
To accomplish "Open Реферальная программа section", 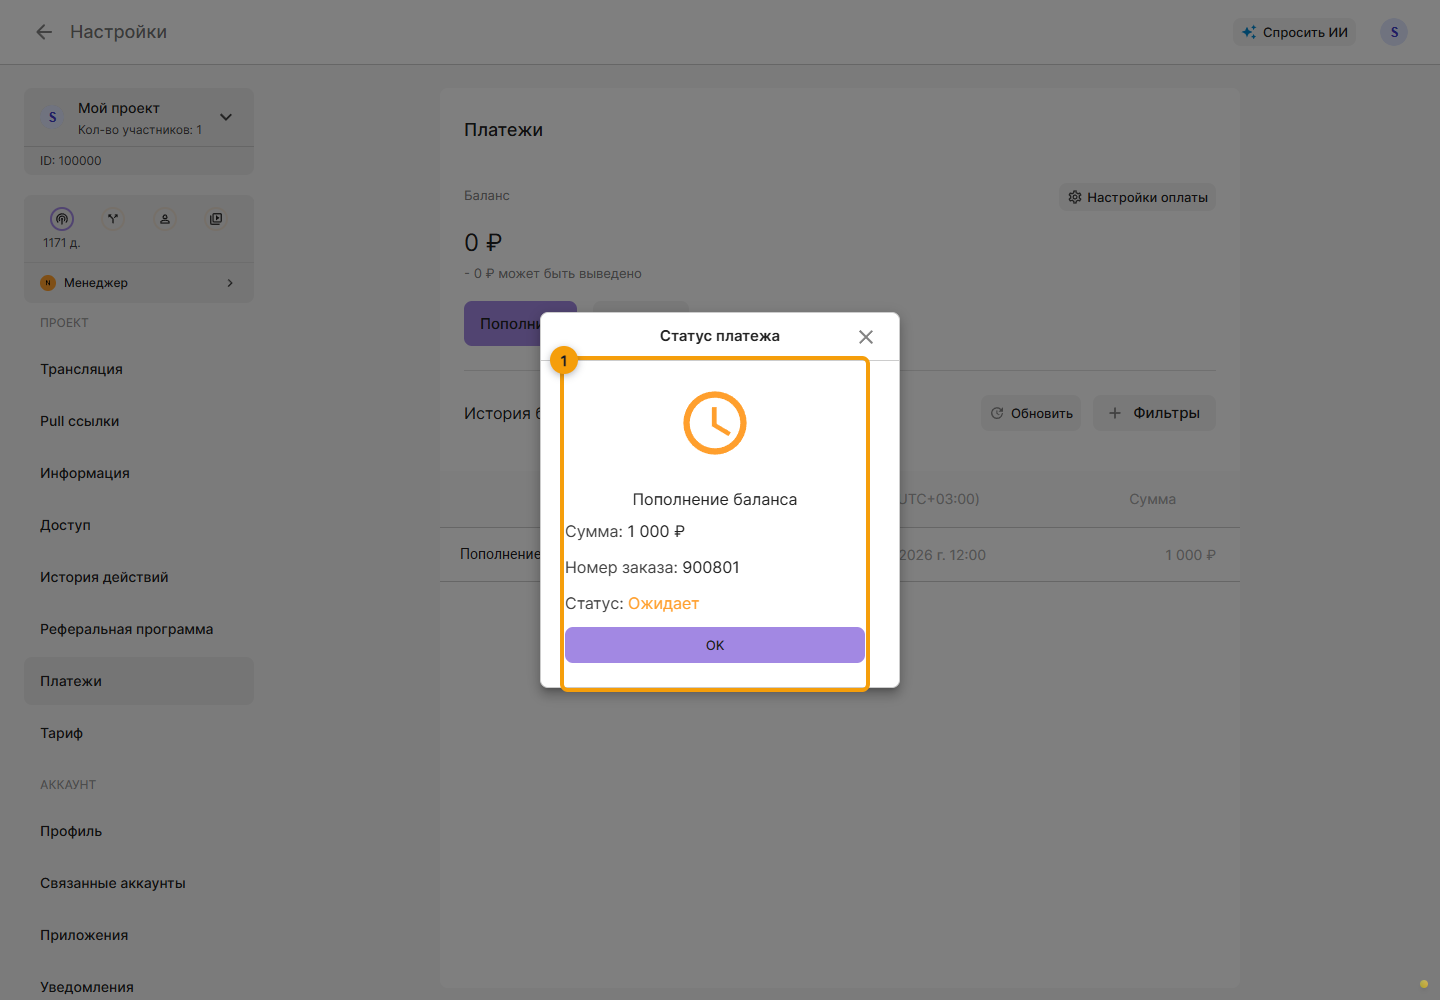I will click(x=139, y=629).
